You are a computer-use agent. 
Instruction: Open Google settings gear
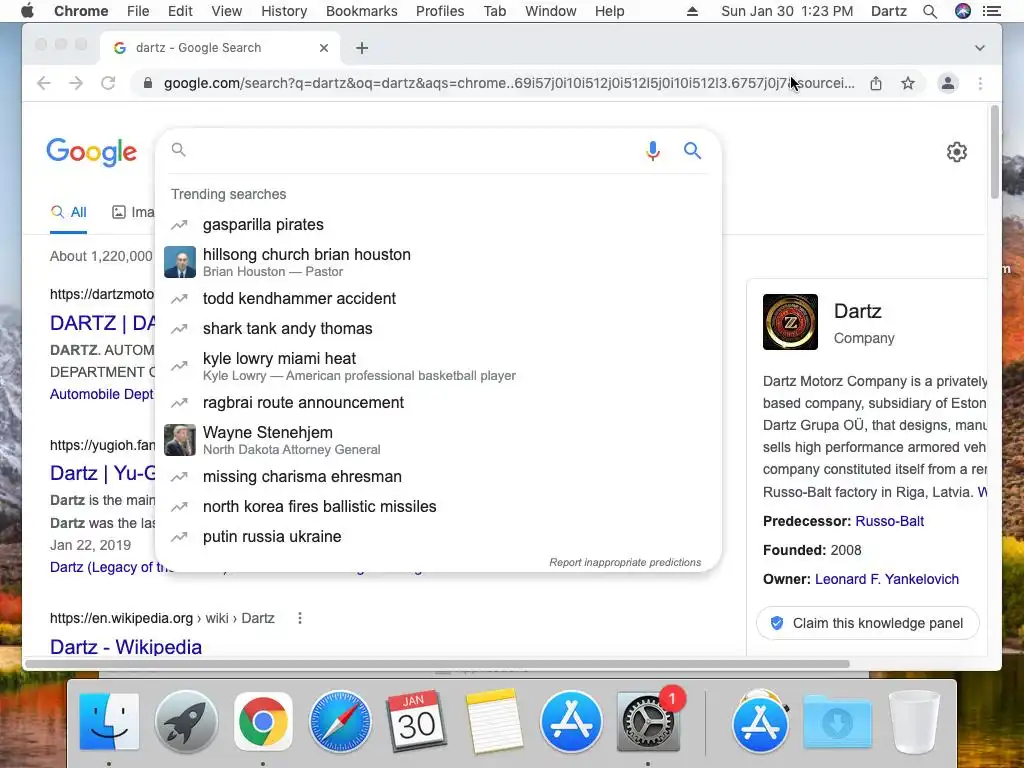click(957, 152)
